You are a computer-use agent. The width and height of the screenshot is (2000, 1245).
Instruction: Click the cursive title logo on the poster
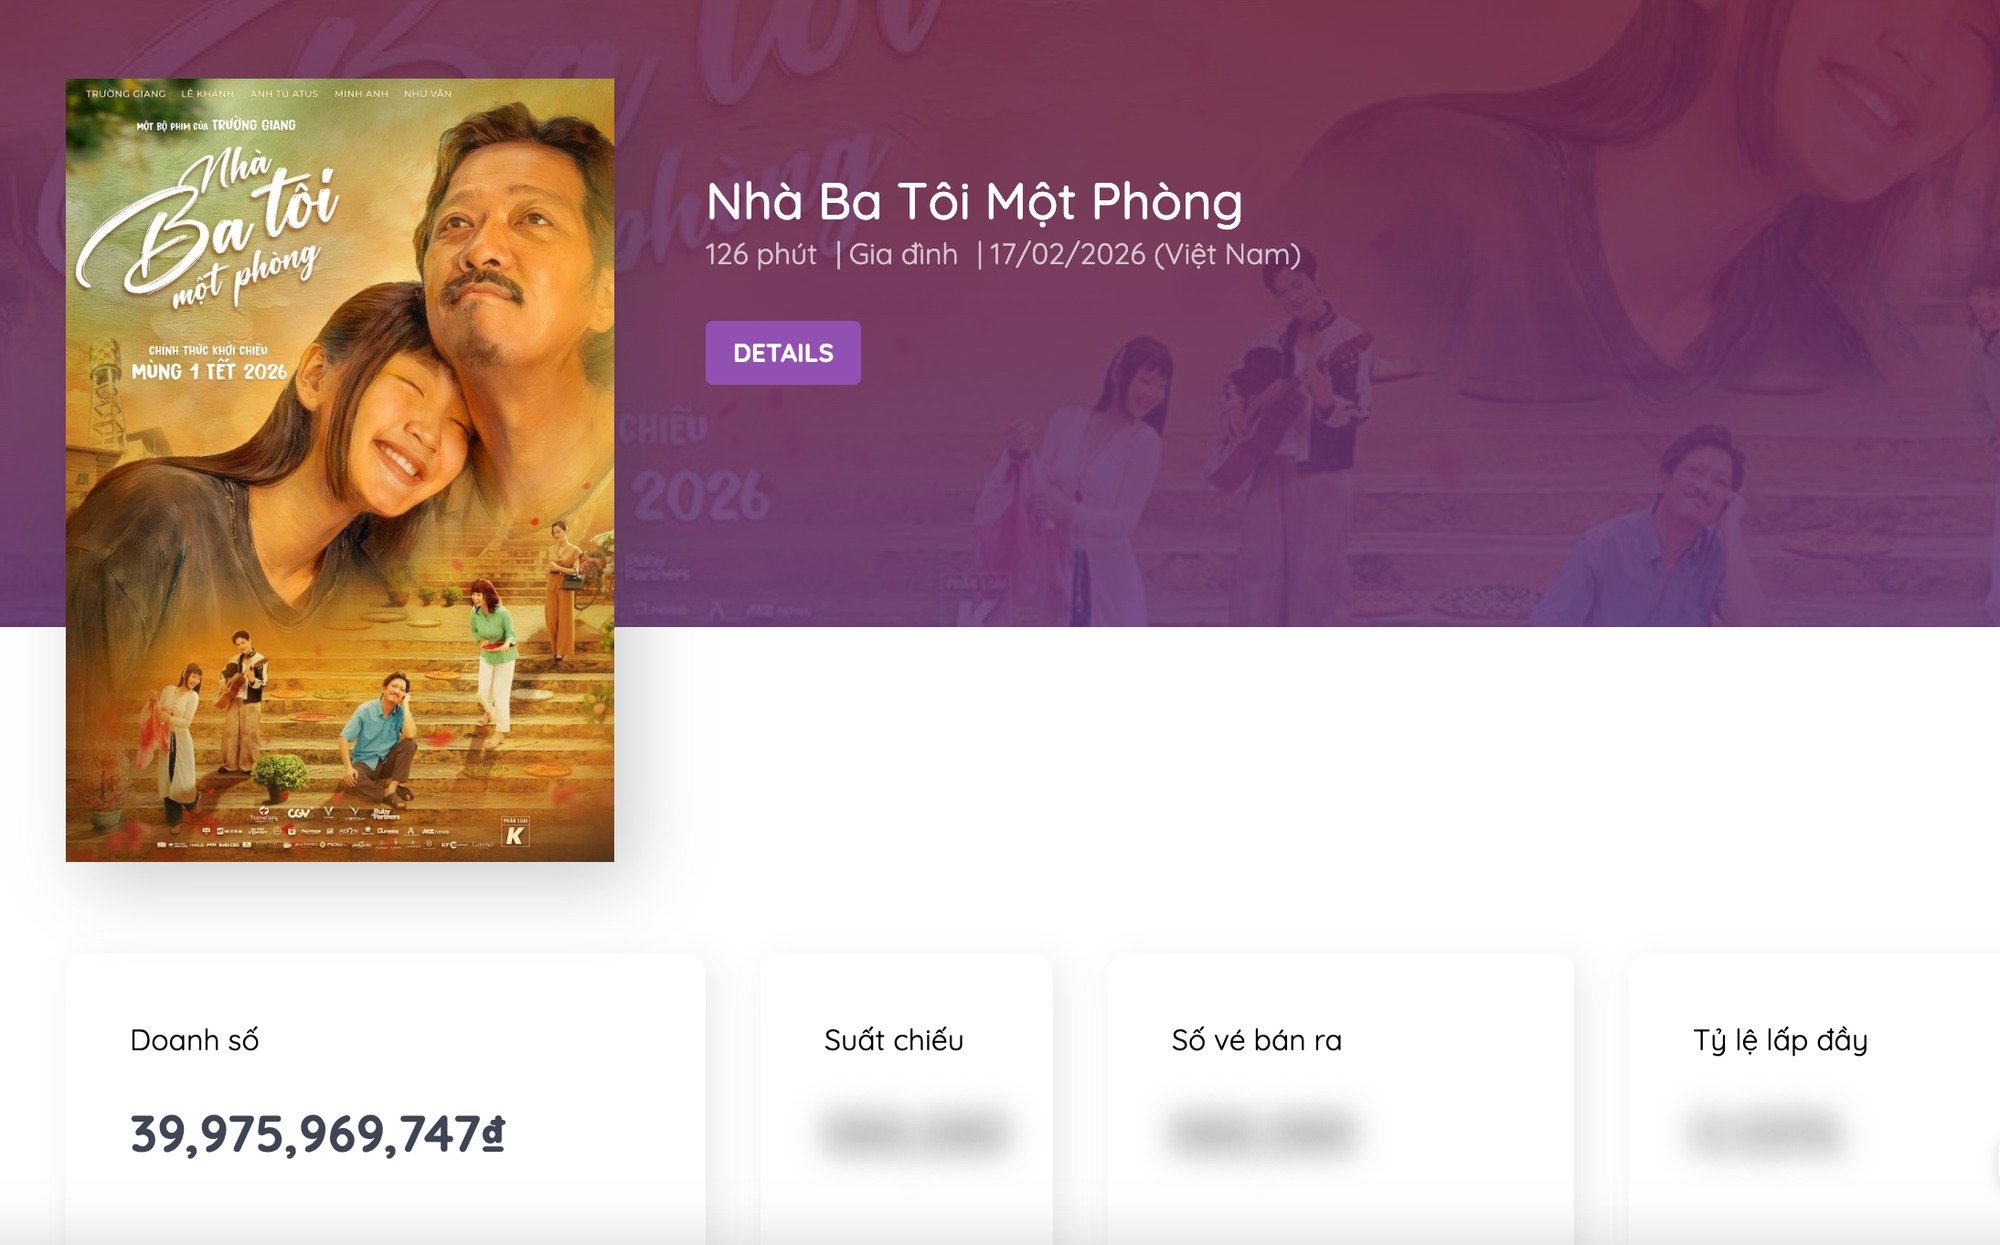click(x=215, y=230)
